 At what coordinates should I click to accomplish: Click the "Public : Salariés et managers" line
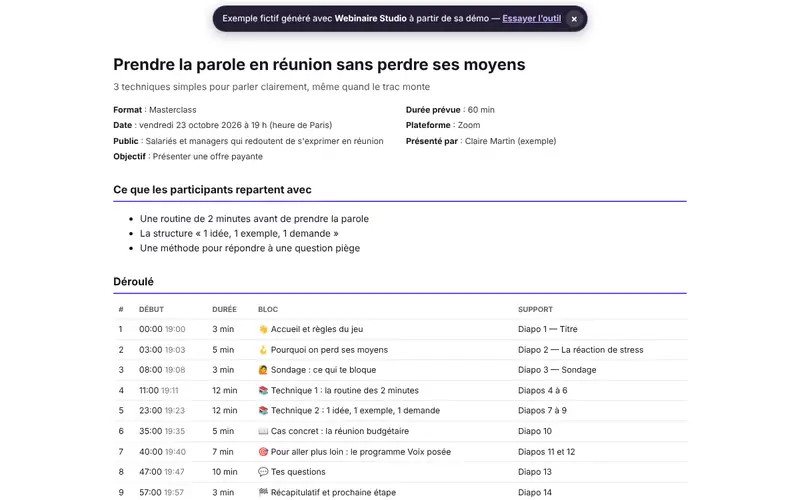click(x=248, y=141)
